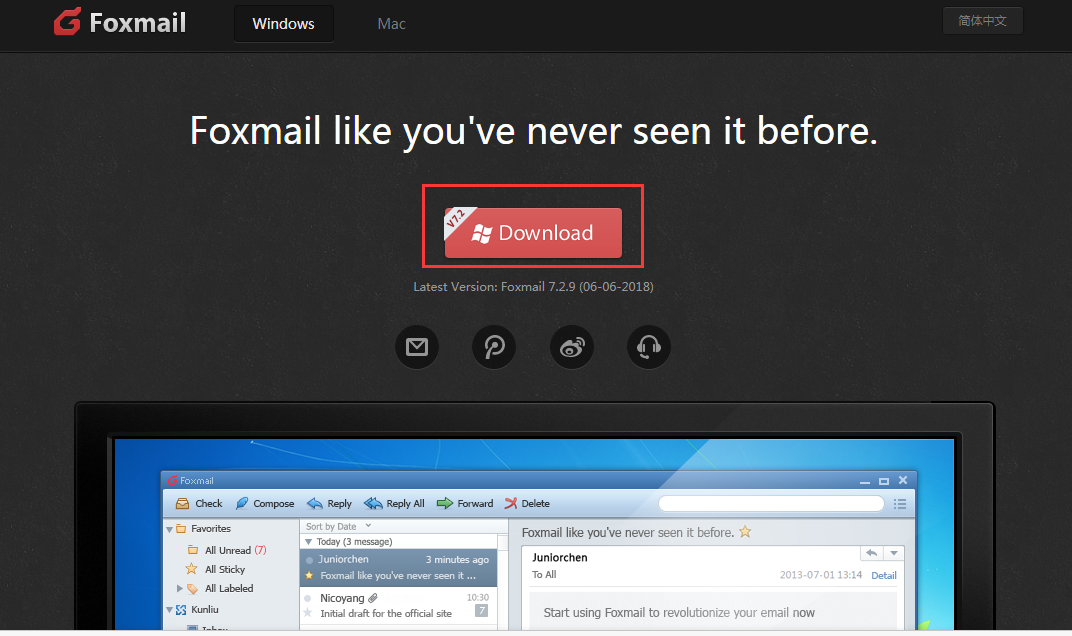Click Compose in the Foxmail preview toolbar
Image resolution: width=1072 pixels, height=636 pixels.
(265, 503)
